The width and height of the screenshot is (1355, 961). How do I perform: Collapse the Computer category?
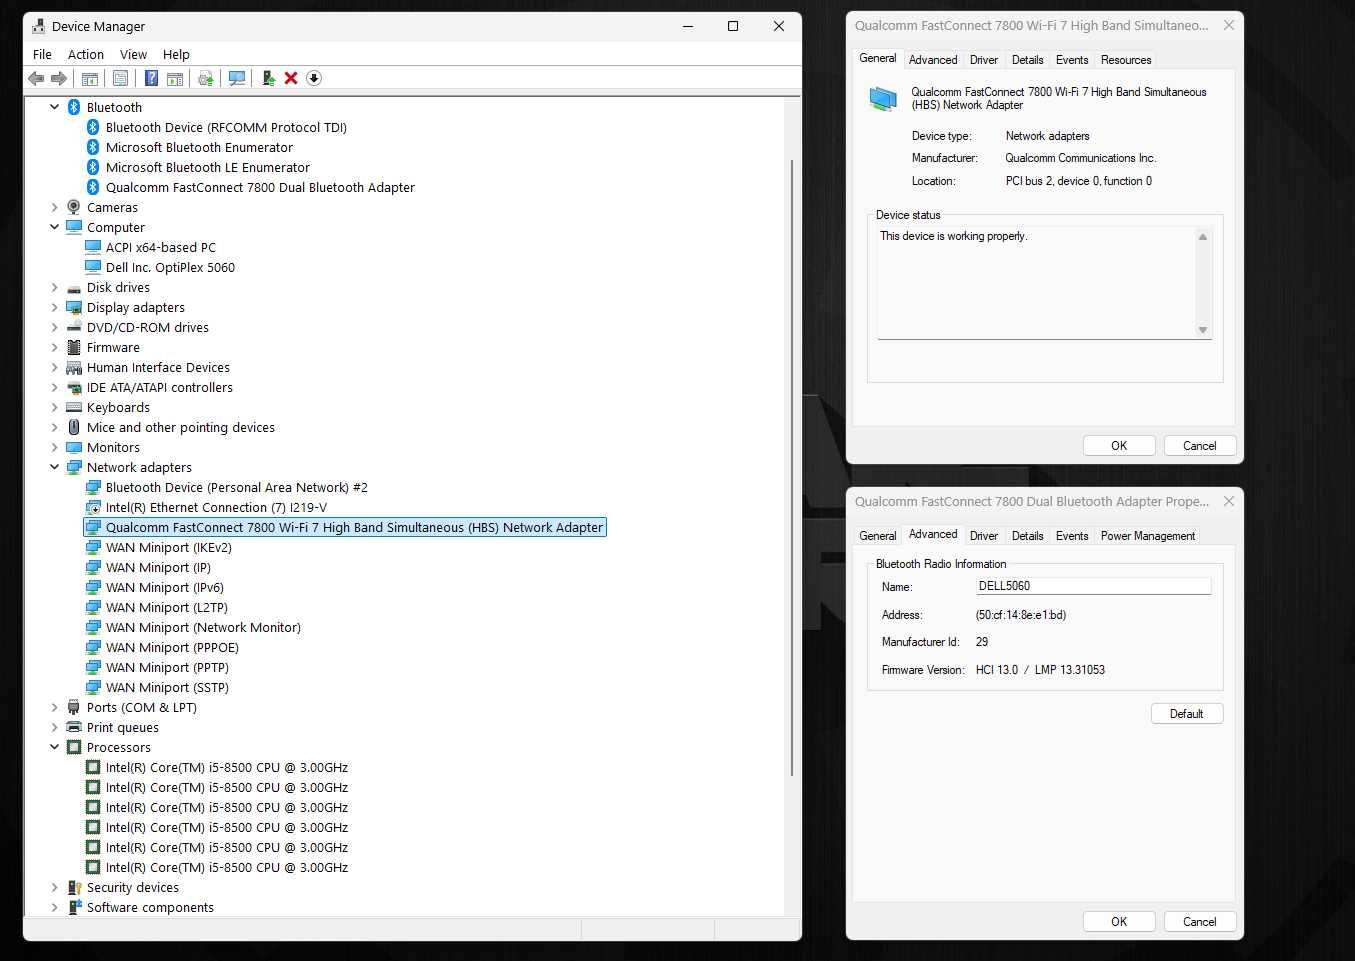[55, 227]
